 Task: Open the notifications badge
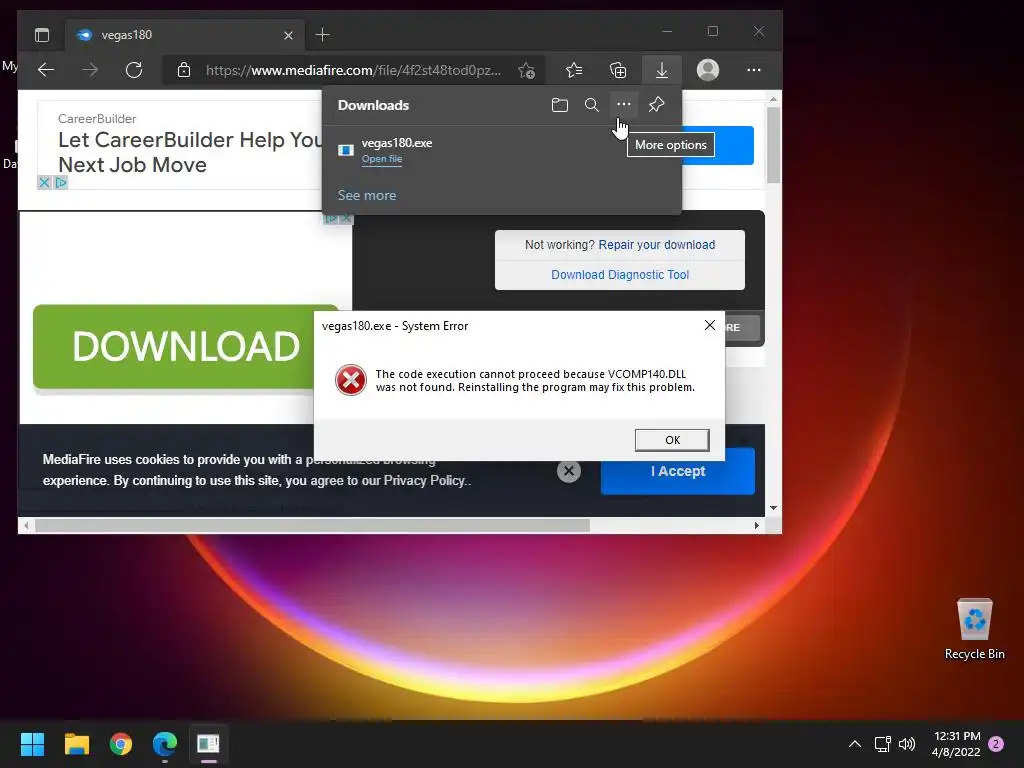pos(996,744)
